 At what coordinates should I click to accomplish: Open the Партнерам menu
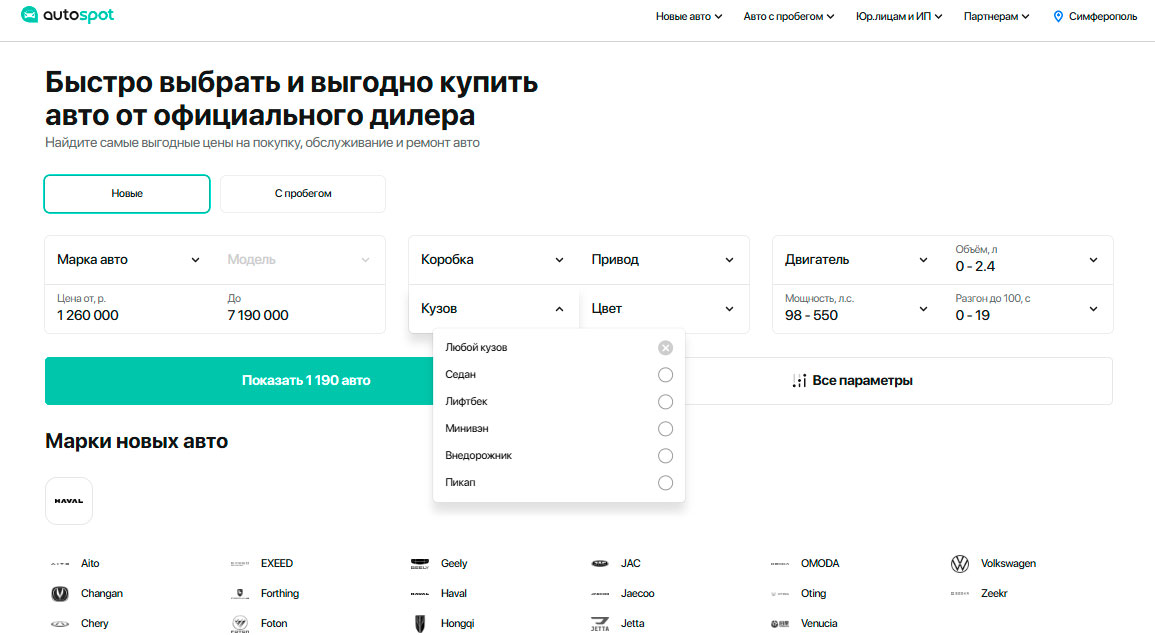pos(996,16)
